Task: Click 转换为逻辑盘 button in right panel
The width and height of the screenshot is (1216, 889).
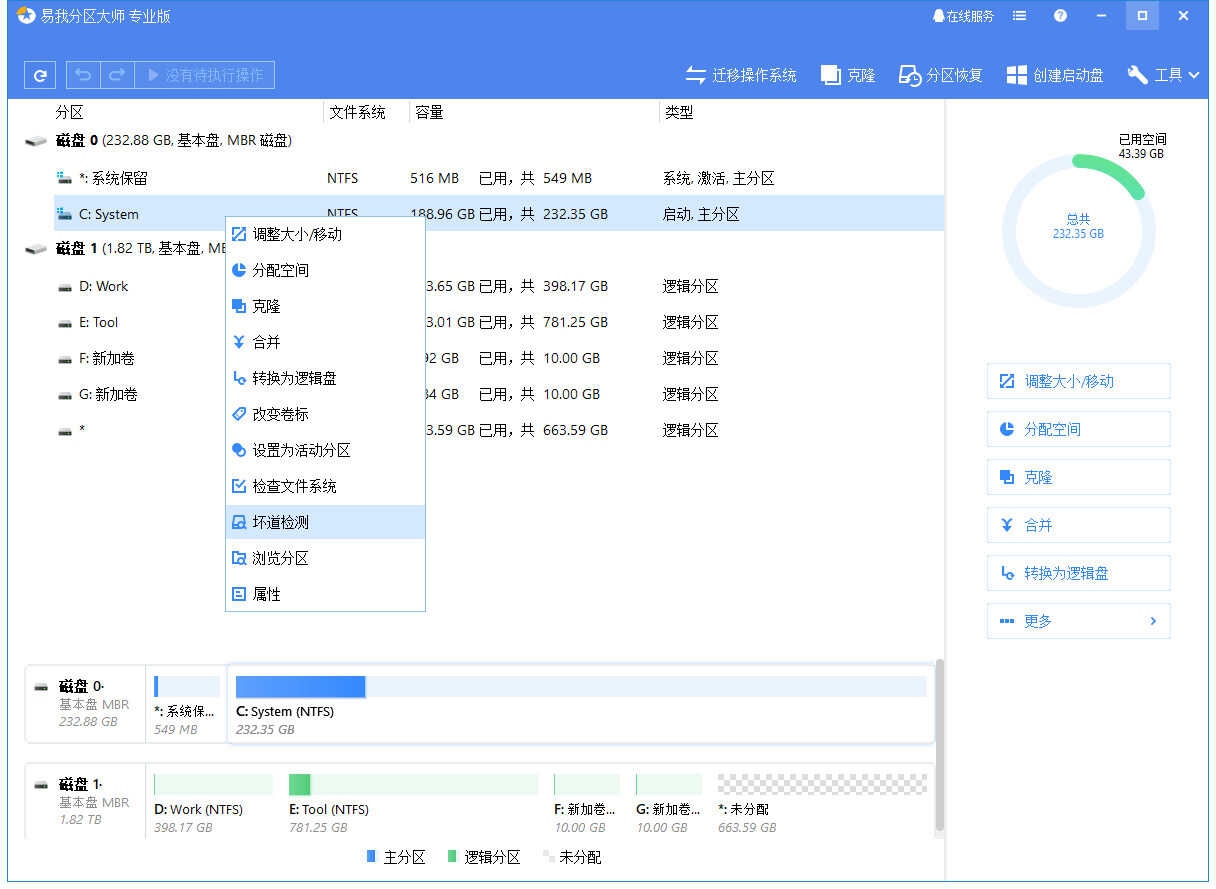Action: click(x=1078, y=573)
